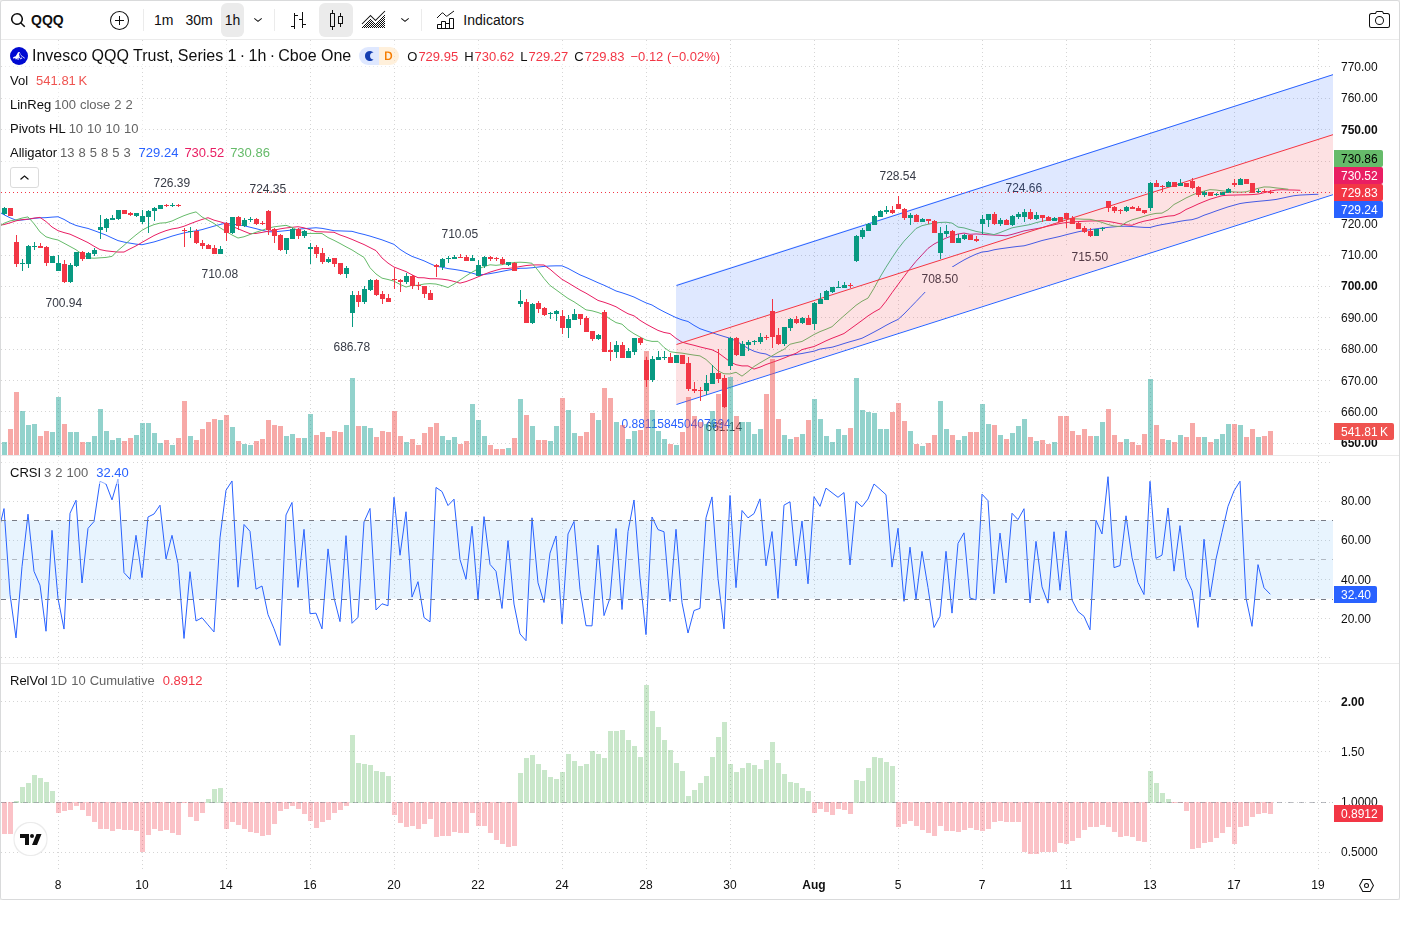Viewport: 1420px width, 950px height.
Task: Open the Indicators dialog
Action: [x=481, y=20]
